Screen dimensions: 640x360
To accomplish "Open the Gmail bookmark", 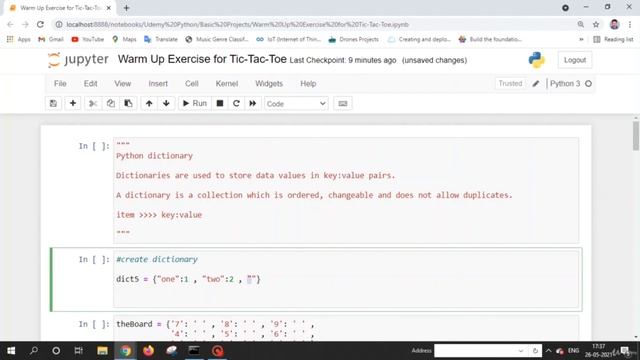I will (51, 39).
